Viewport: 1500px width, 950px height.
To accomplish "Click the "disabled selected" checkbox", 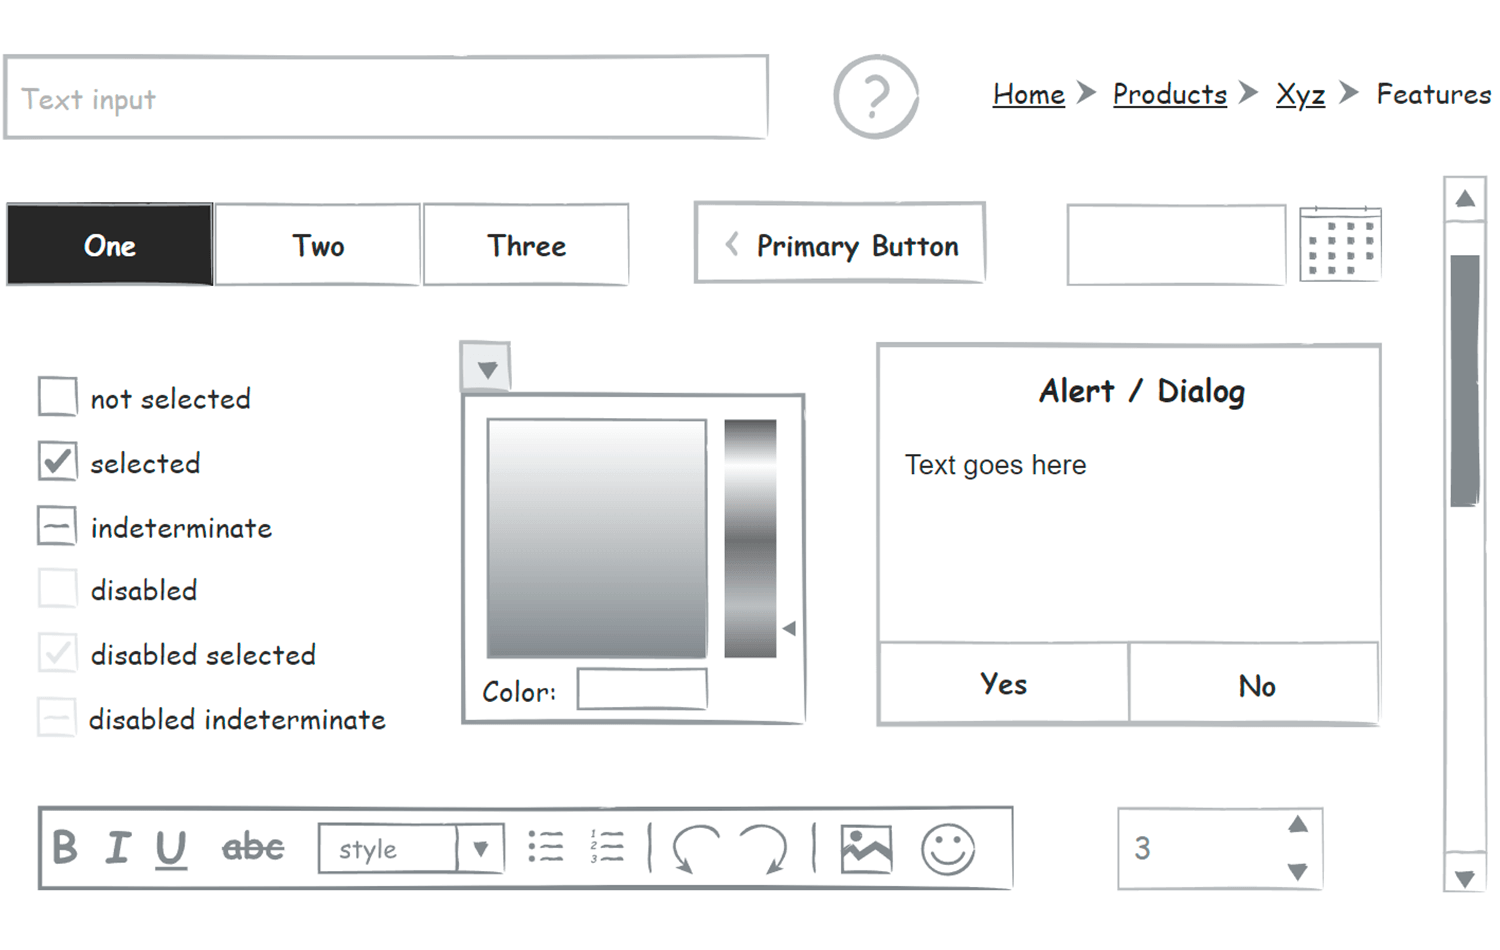I will 57,653.
